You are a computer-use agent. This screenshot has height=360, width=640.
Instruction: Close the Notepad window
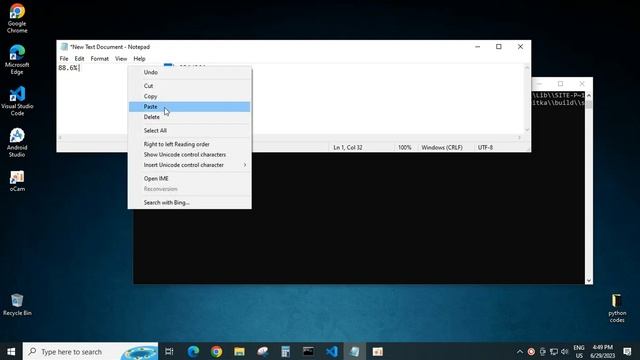520,47
